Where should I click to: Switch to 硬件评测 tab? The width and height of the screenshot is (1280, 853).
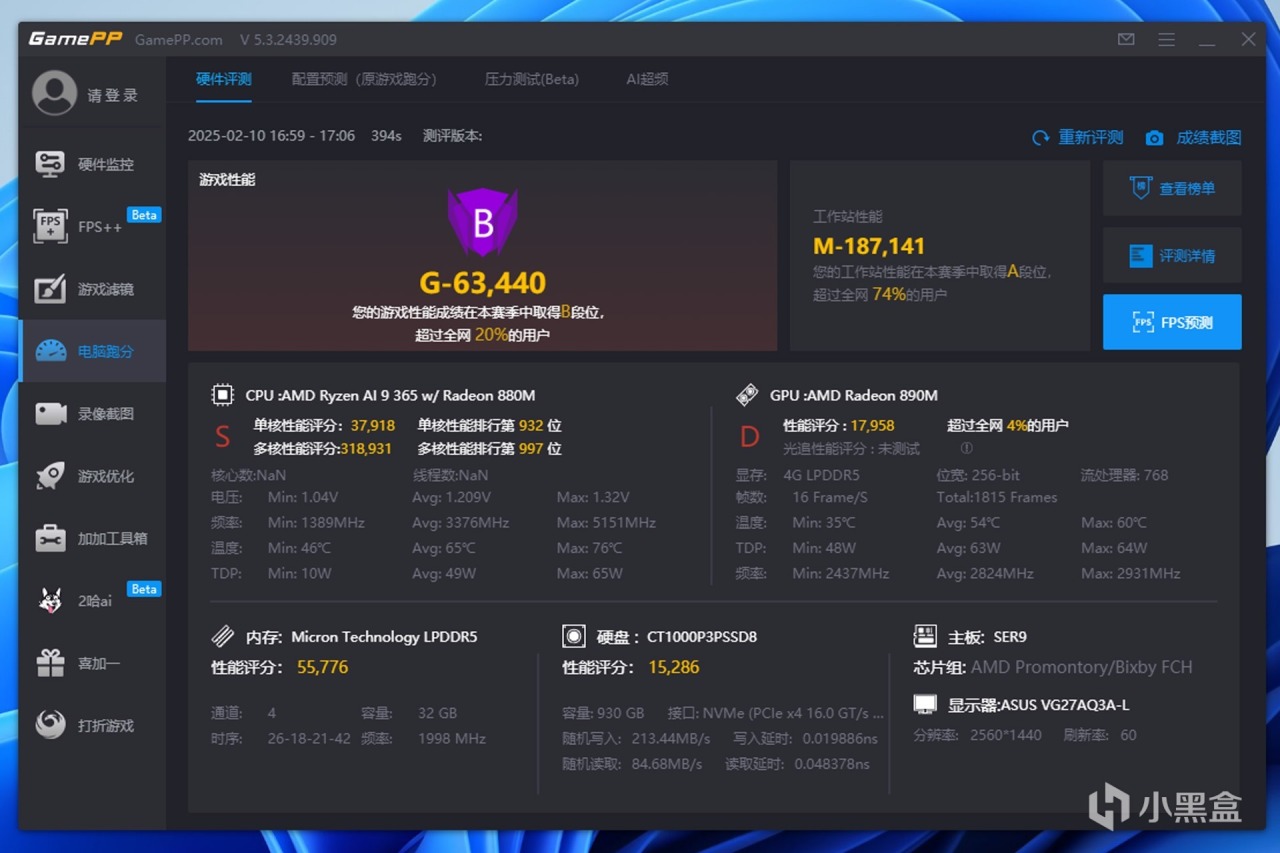(x=224, y=79)
